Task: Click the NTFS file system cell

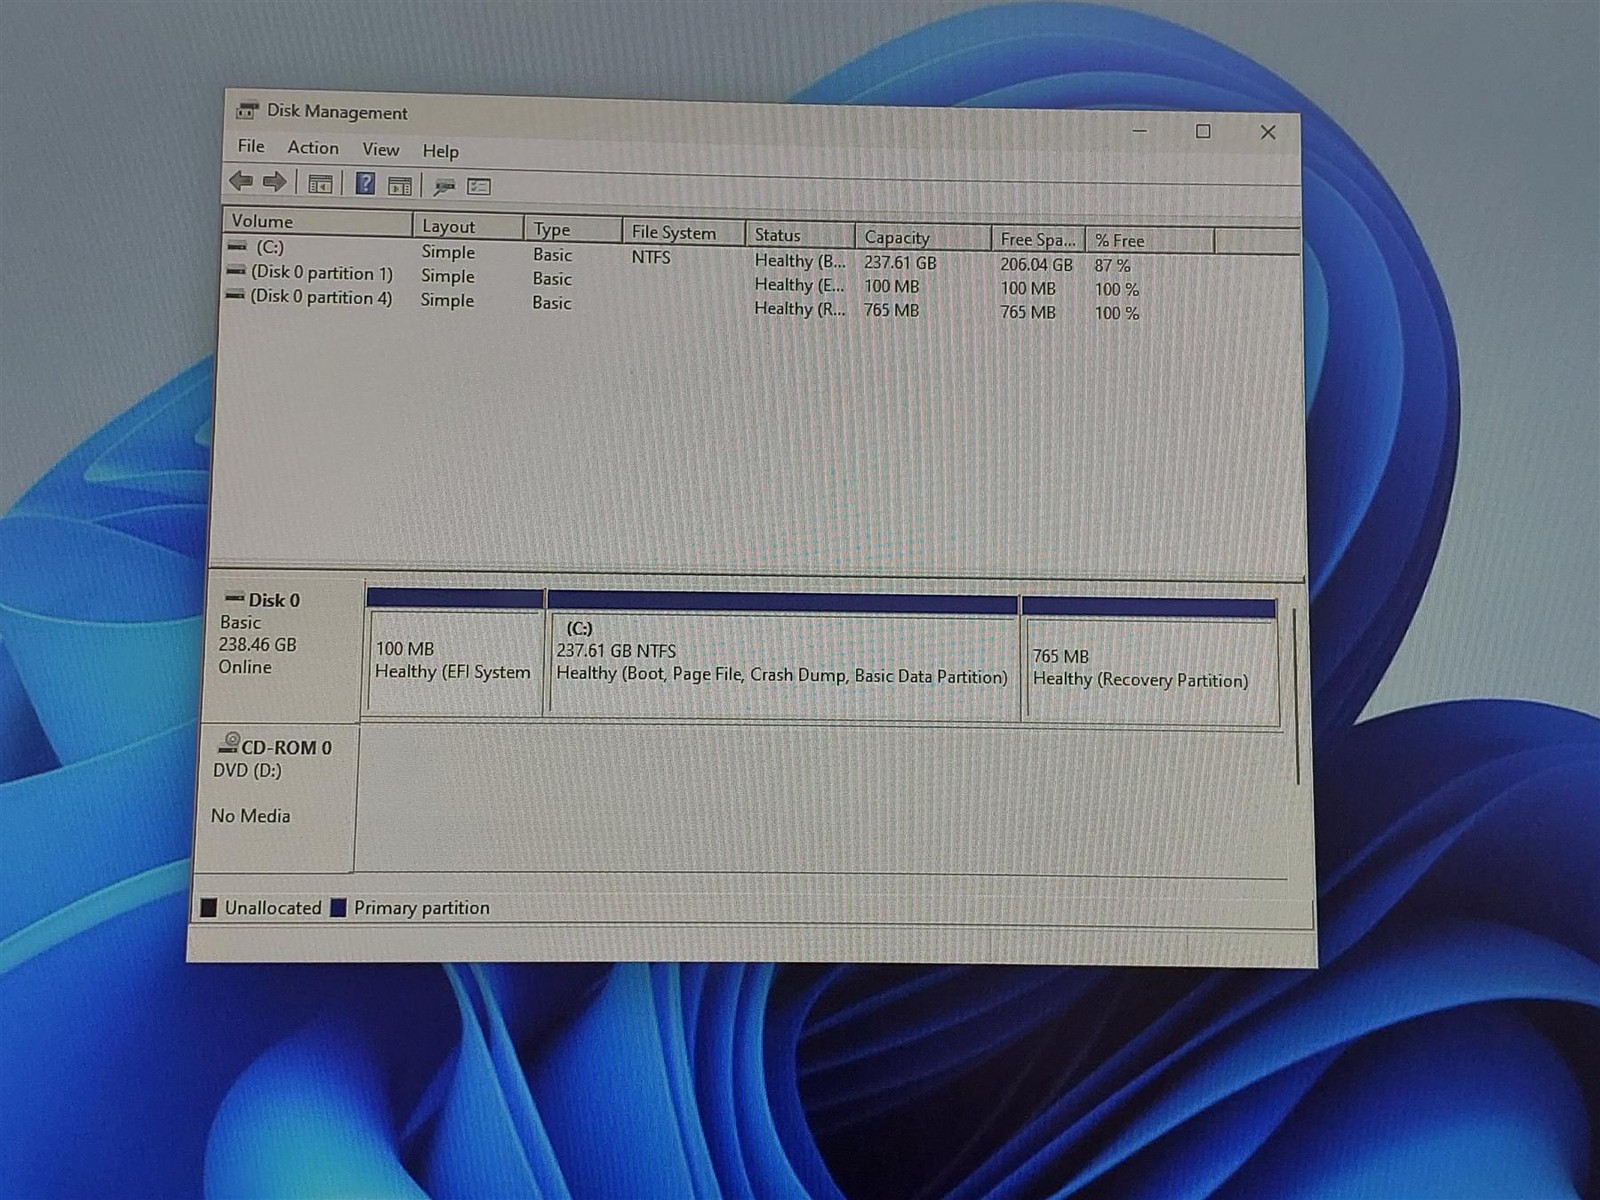Action: coord(651,257)
